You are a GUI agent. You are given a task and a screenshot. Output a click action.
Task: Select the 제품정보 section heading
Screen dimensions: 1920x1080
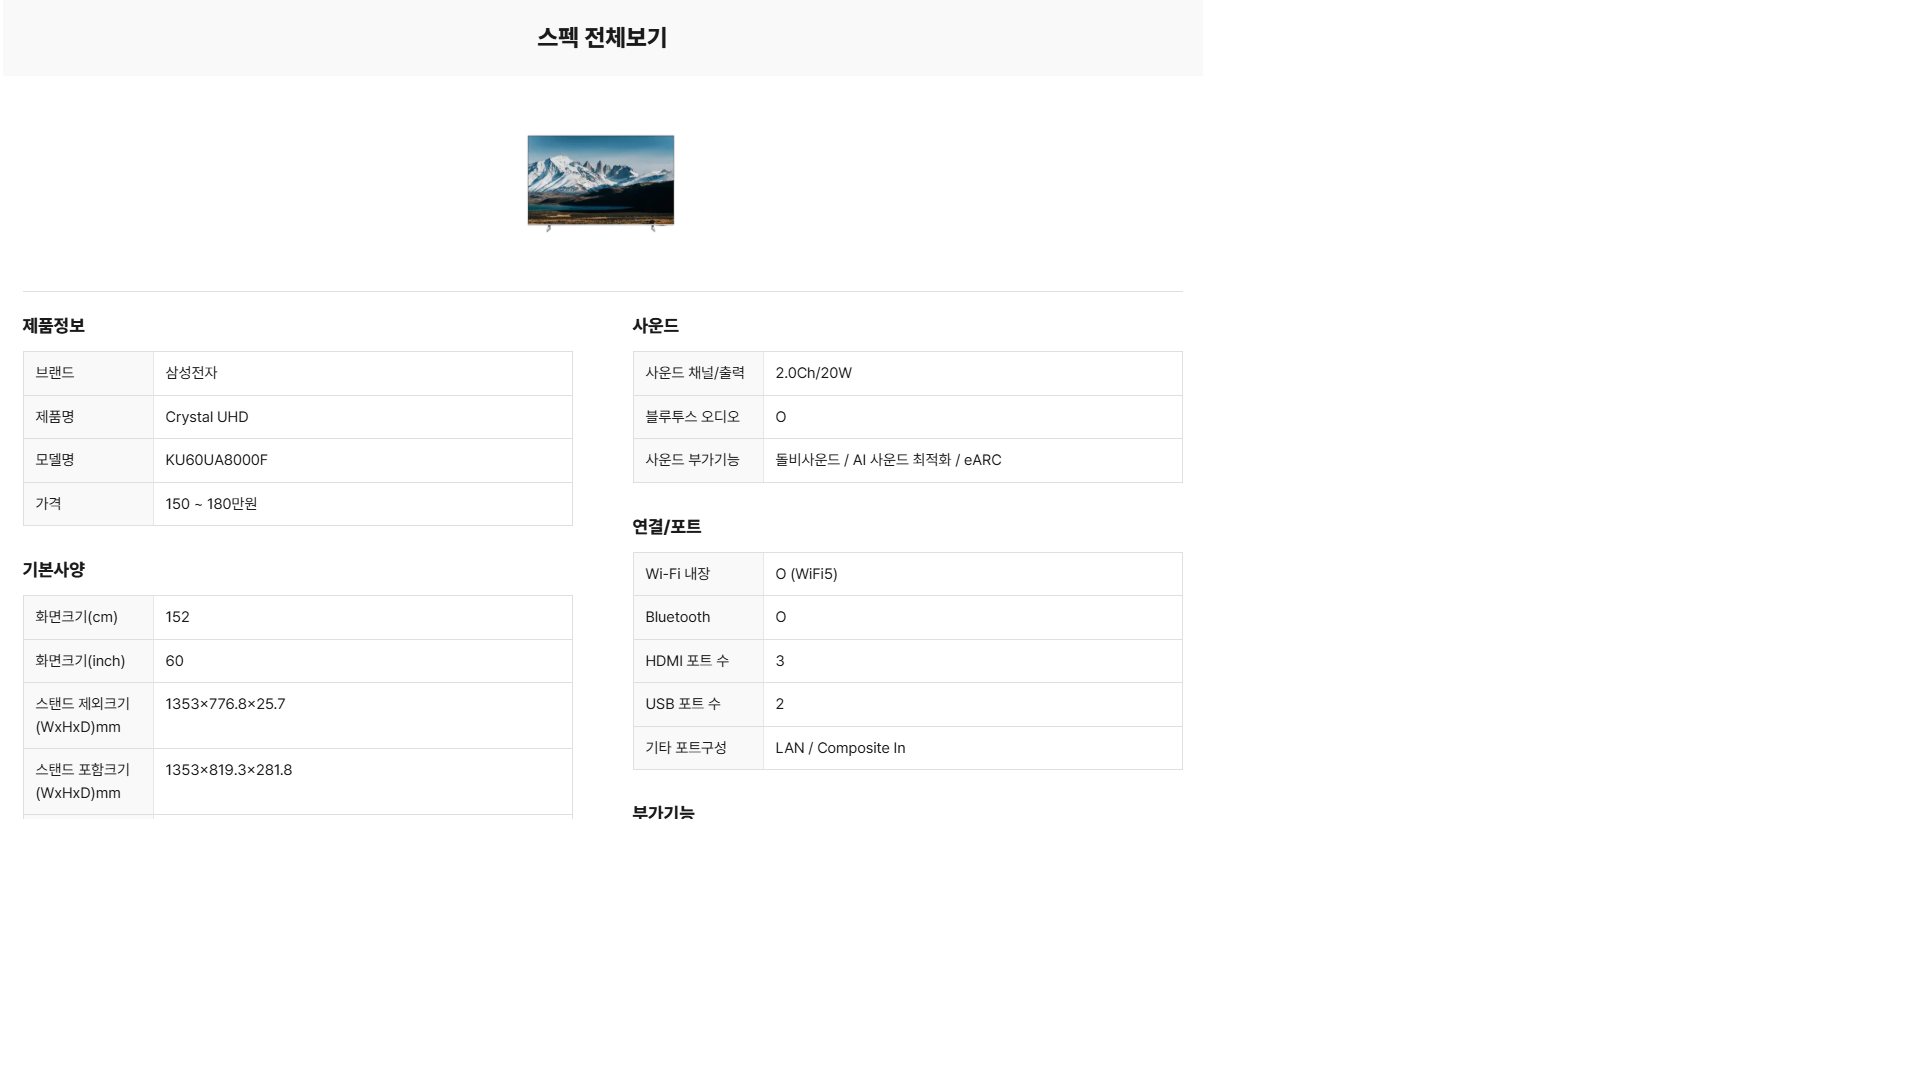point(54,326)
